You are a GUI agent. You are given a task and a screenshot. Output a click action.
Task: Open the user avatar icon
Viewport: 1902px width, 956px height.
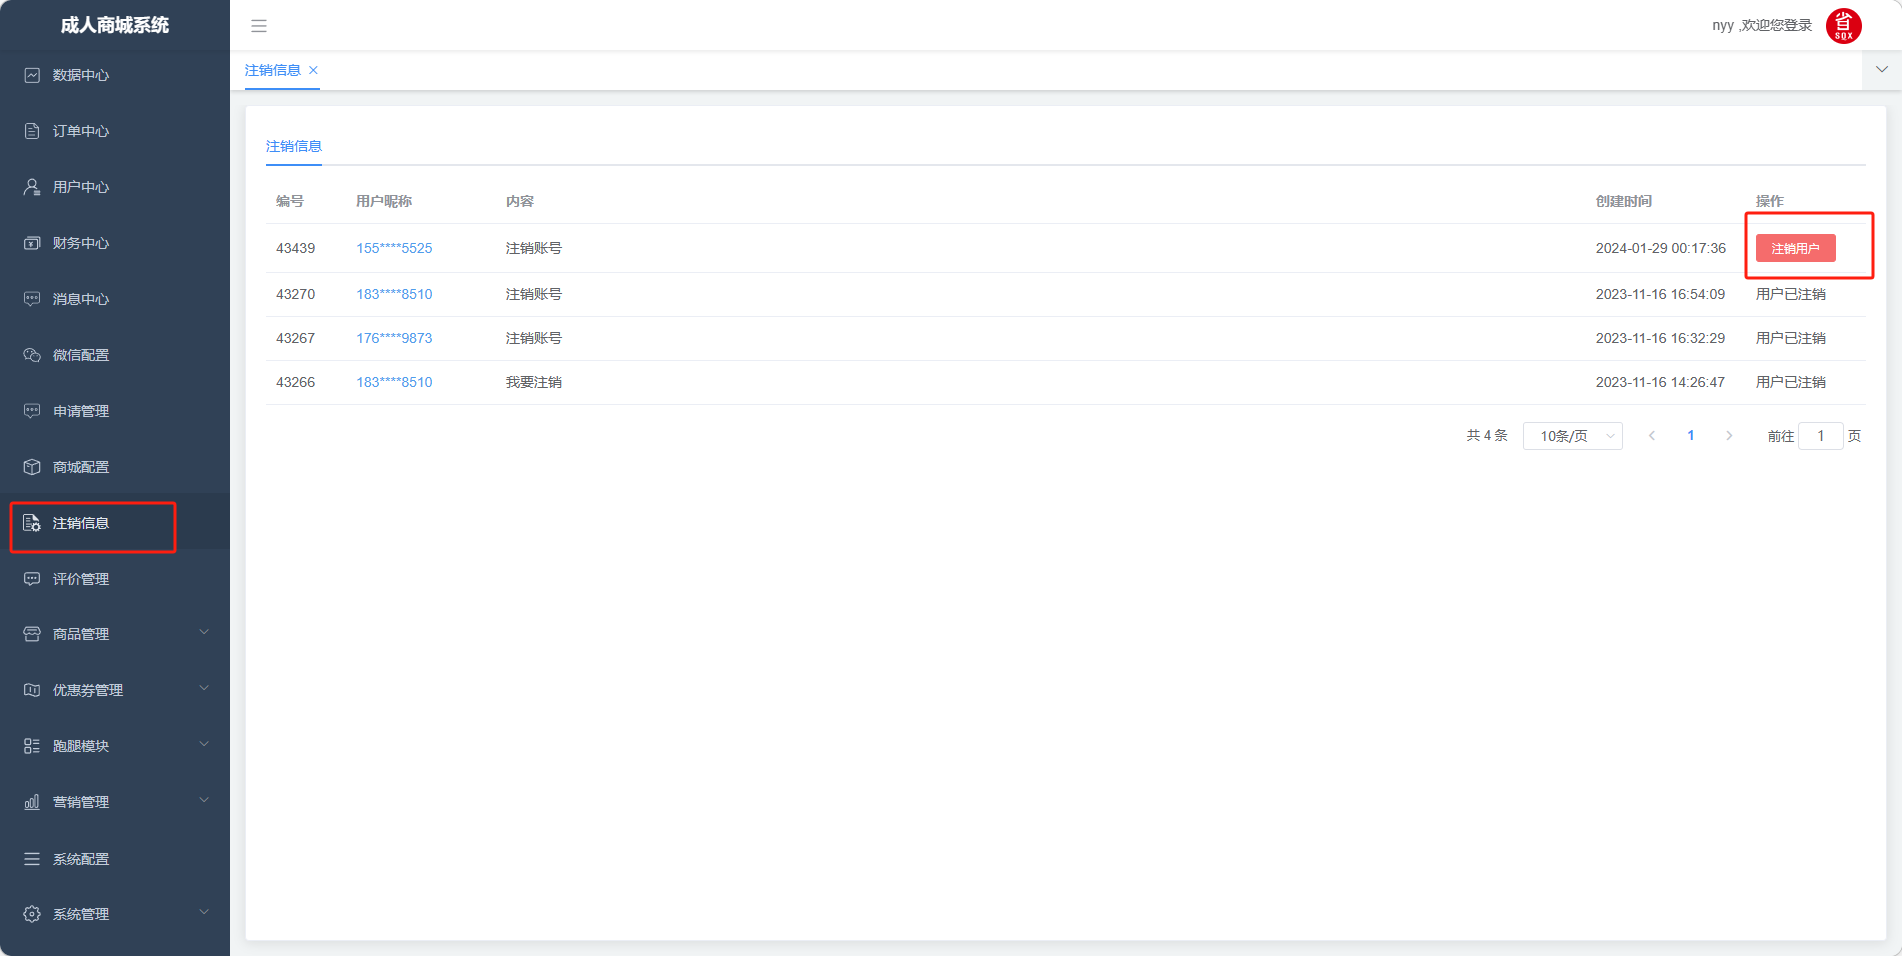pyautogui.click(x=1843, y=26)
